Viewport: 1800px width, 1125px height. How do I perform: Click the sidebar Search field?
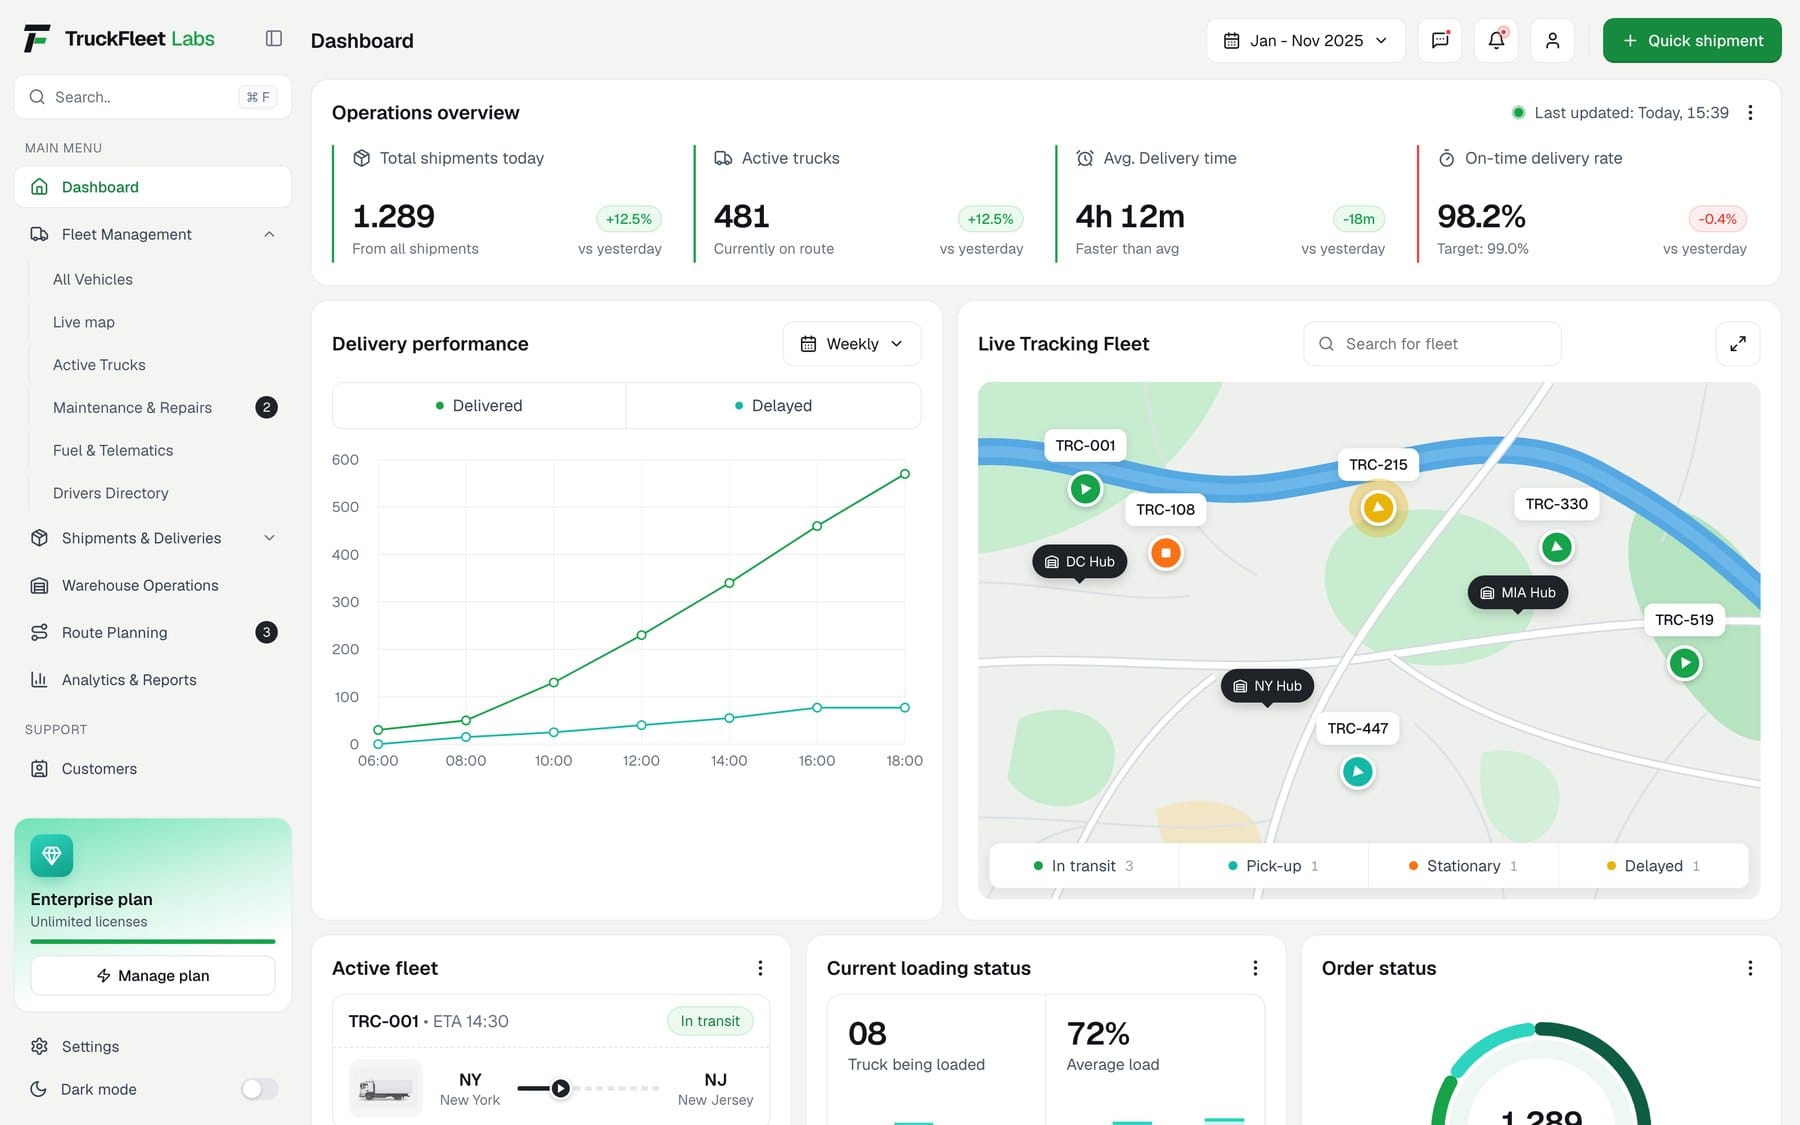153,97
